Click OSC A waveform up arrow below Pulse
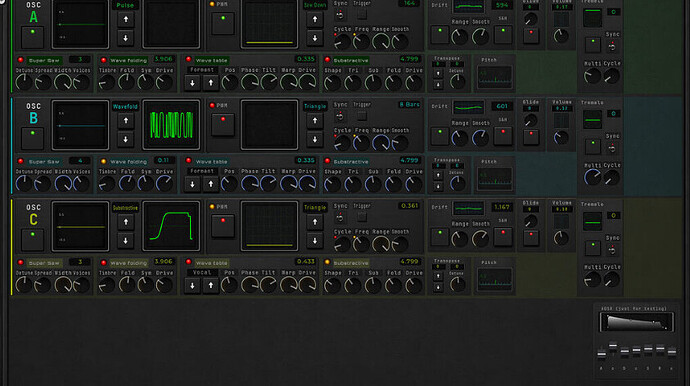The image size is (690, 386). tap(126, 19)
